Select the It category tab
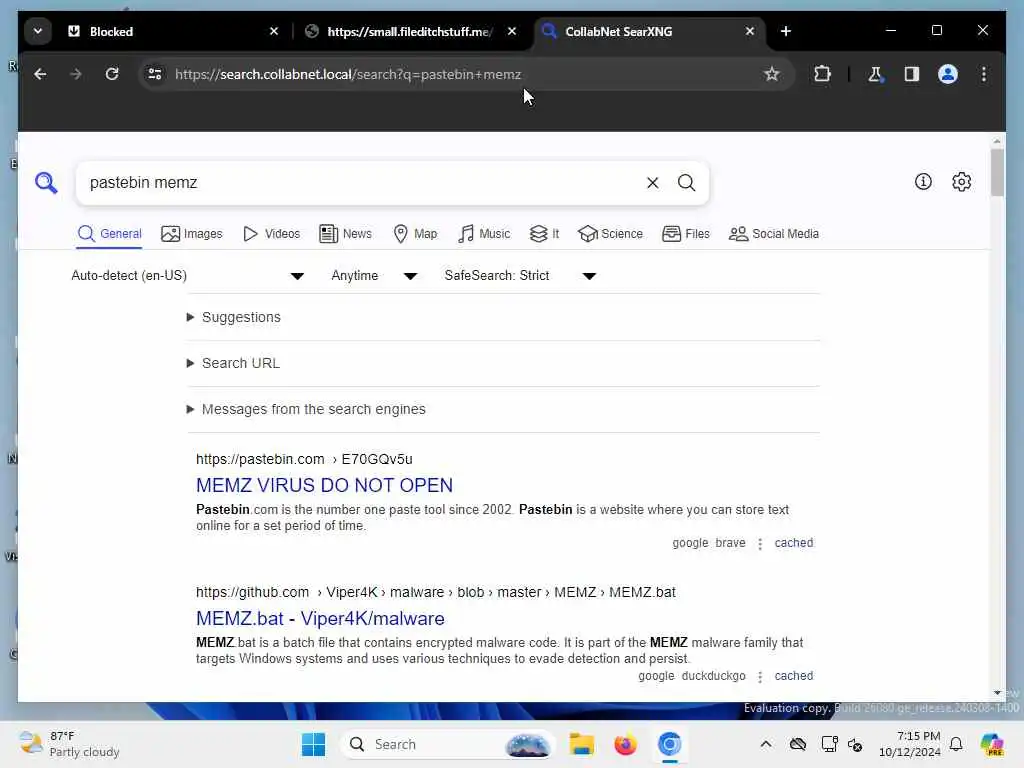This screenshot has height=768, width=1024. tap(545, 234)
